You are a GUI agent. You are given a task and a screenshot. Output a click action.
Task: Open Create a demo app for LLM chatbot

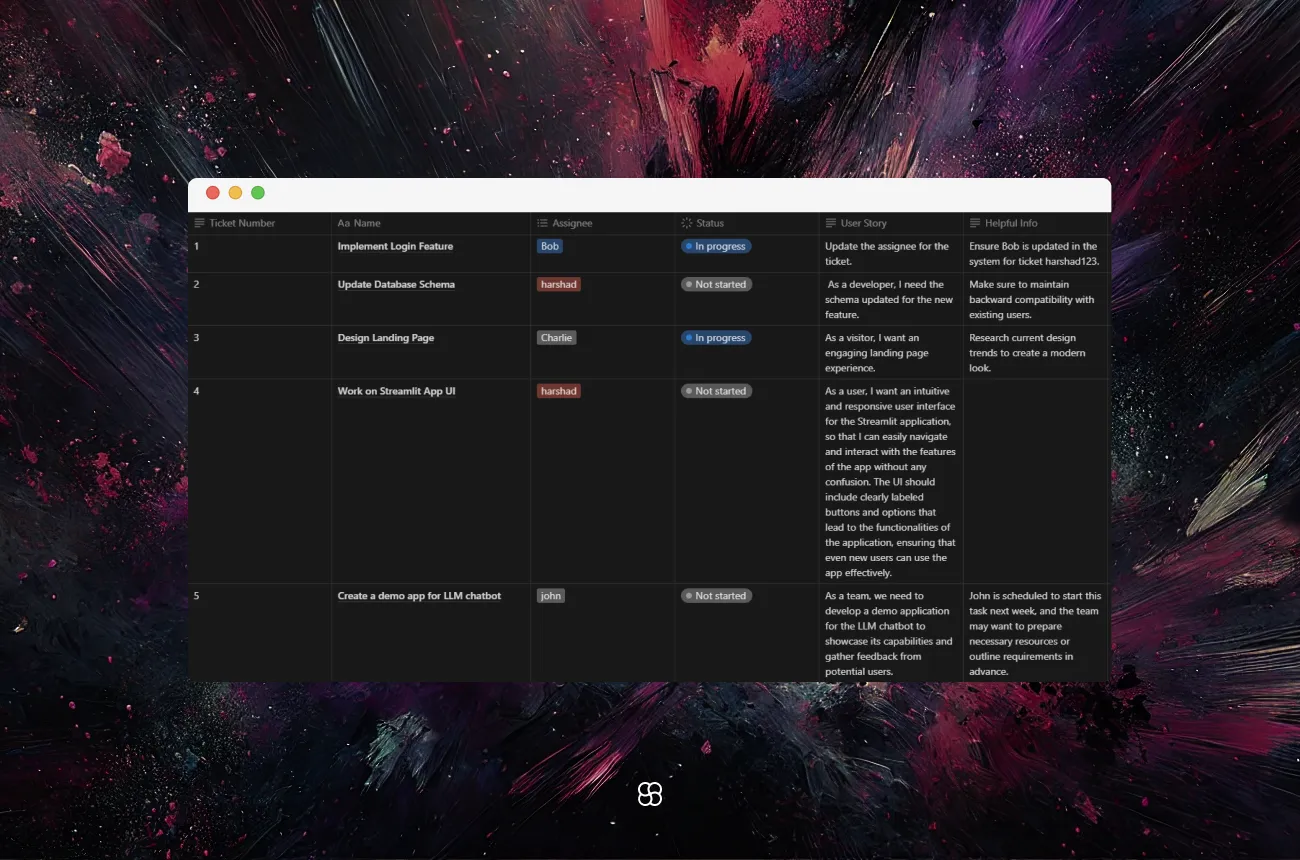pyautogui.click(x=419, y=596)
